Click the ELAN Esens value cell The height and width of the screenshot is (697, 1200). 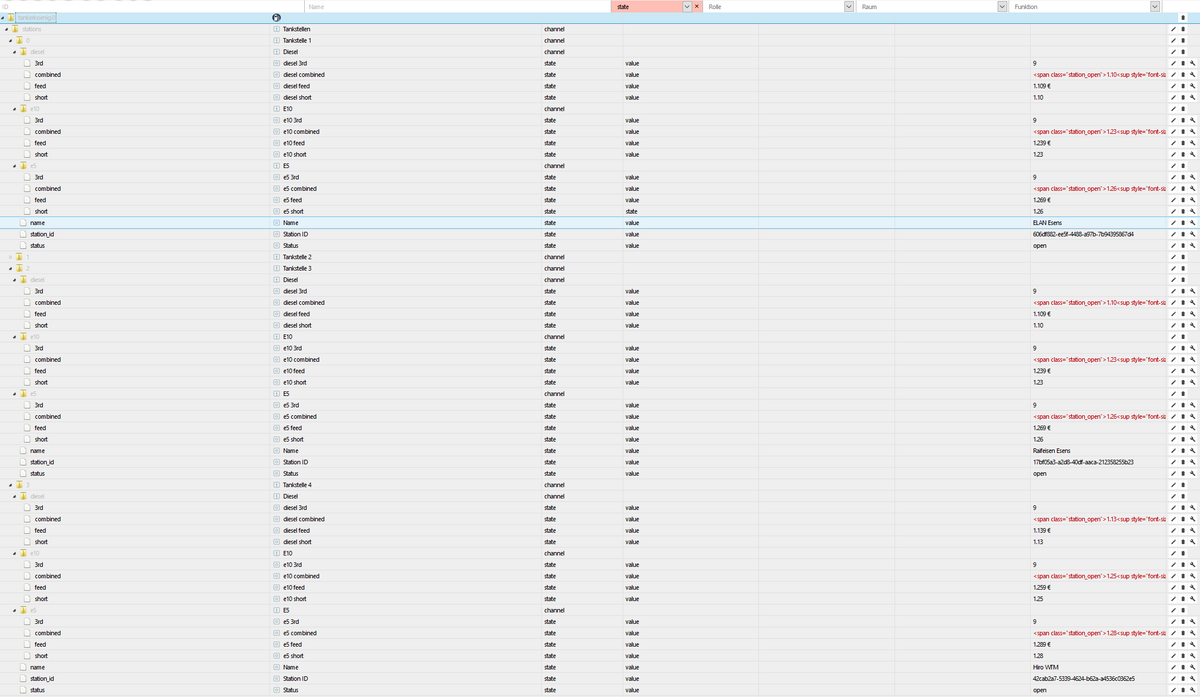(x=1098, y=223)
